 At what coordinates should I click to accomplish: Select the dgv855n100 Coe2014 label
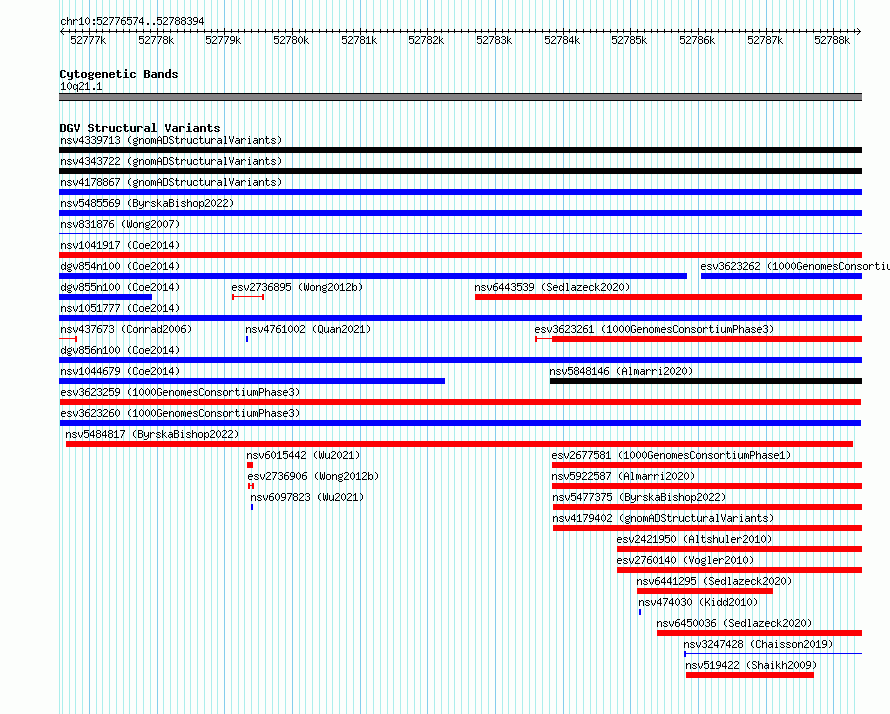click(x=120, y=287)
